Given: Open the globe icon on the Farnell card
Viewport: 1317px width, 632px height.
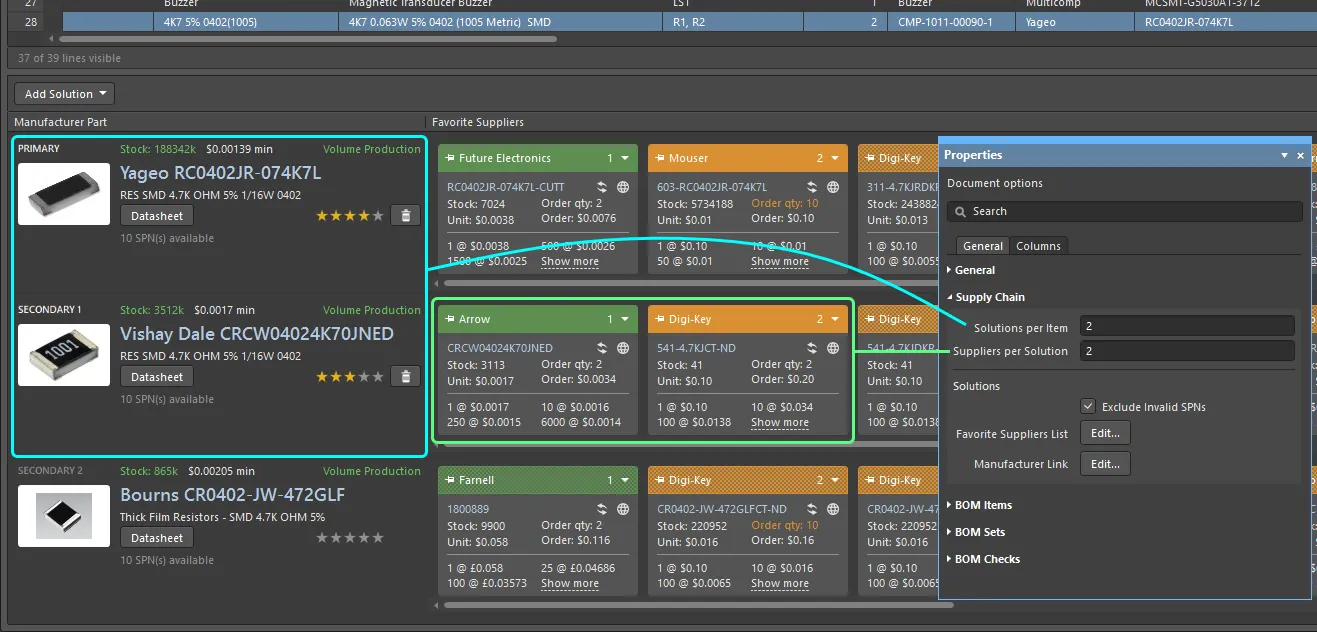Looking at the screenshot, I should click(x=623, y=509).
